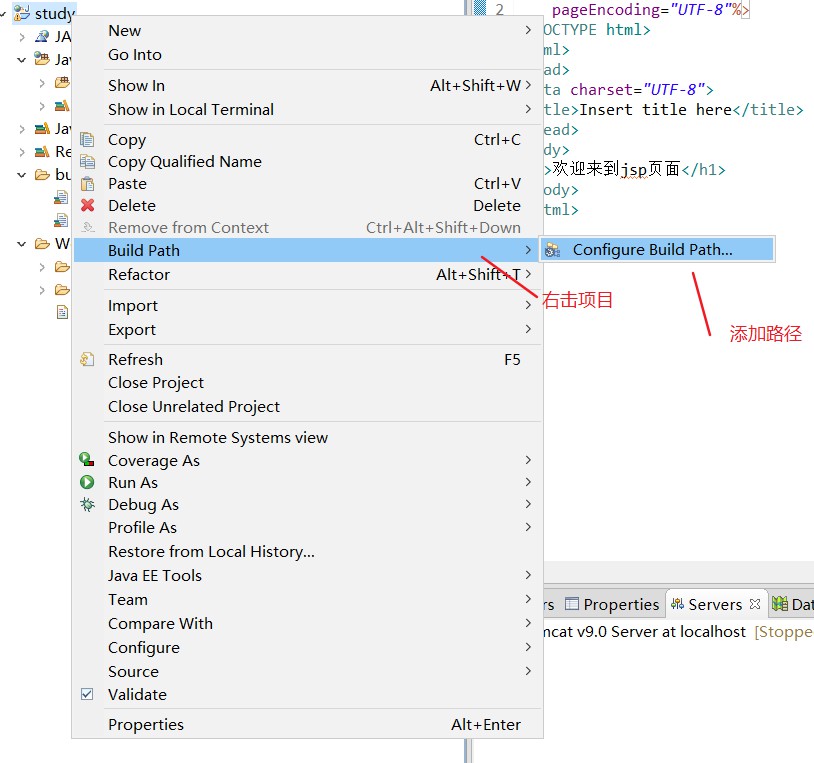
Task: Close the Servers view tab
Action: (x=755, y=604)
